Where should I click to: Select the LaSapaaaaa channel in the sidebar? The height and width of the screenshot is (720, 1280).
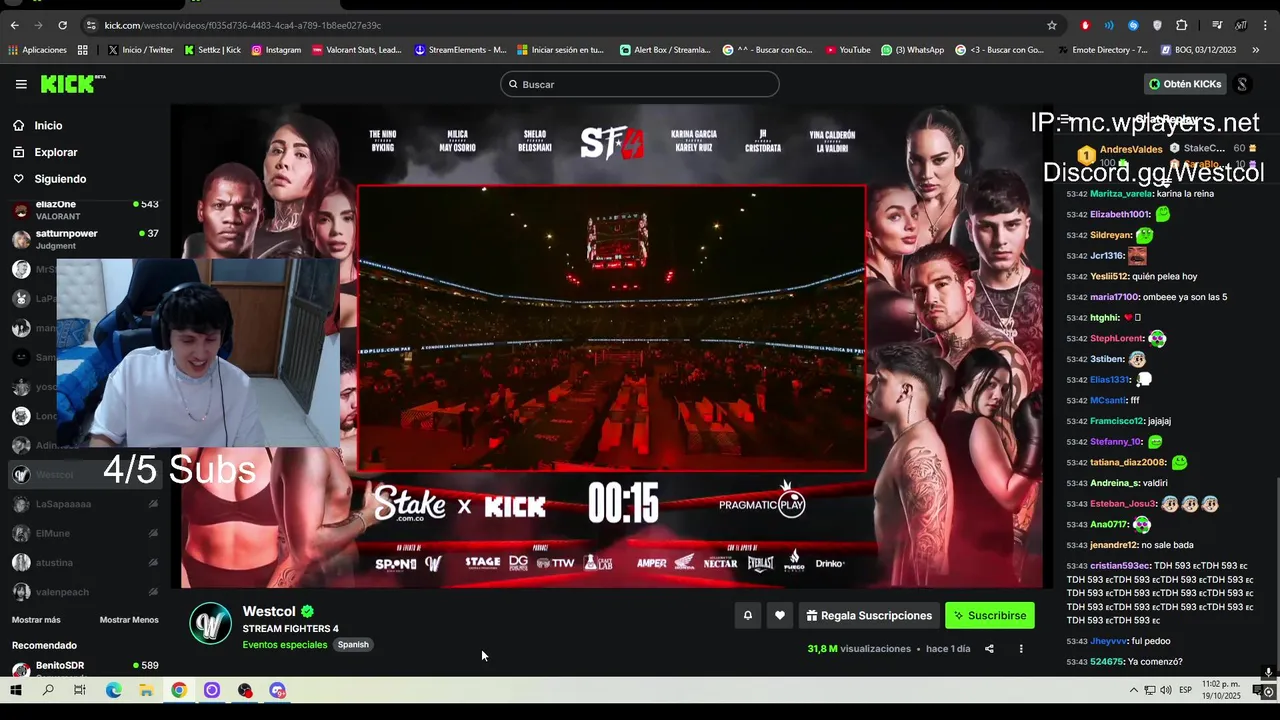(85, 504)
